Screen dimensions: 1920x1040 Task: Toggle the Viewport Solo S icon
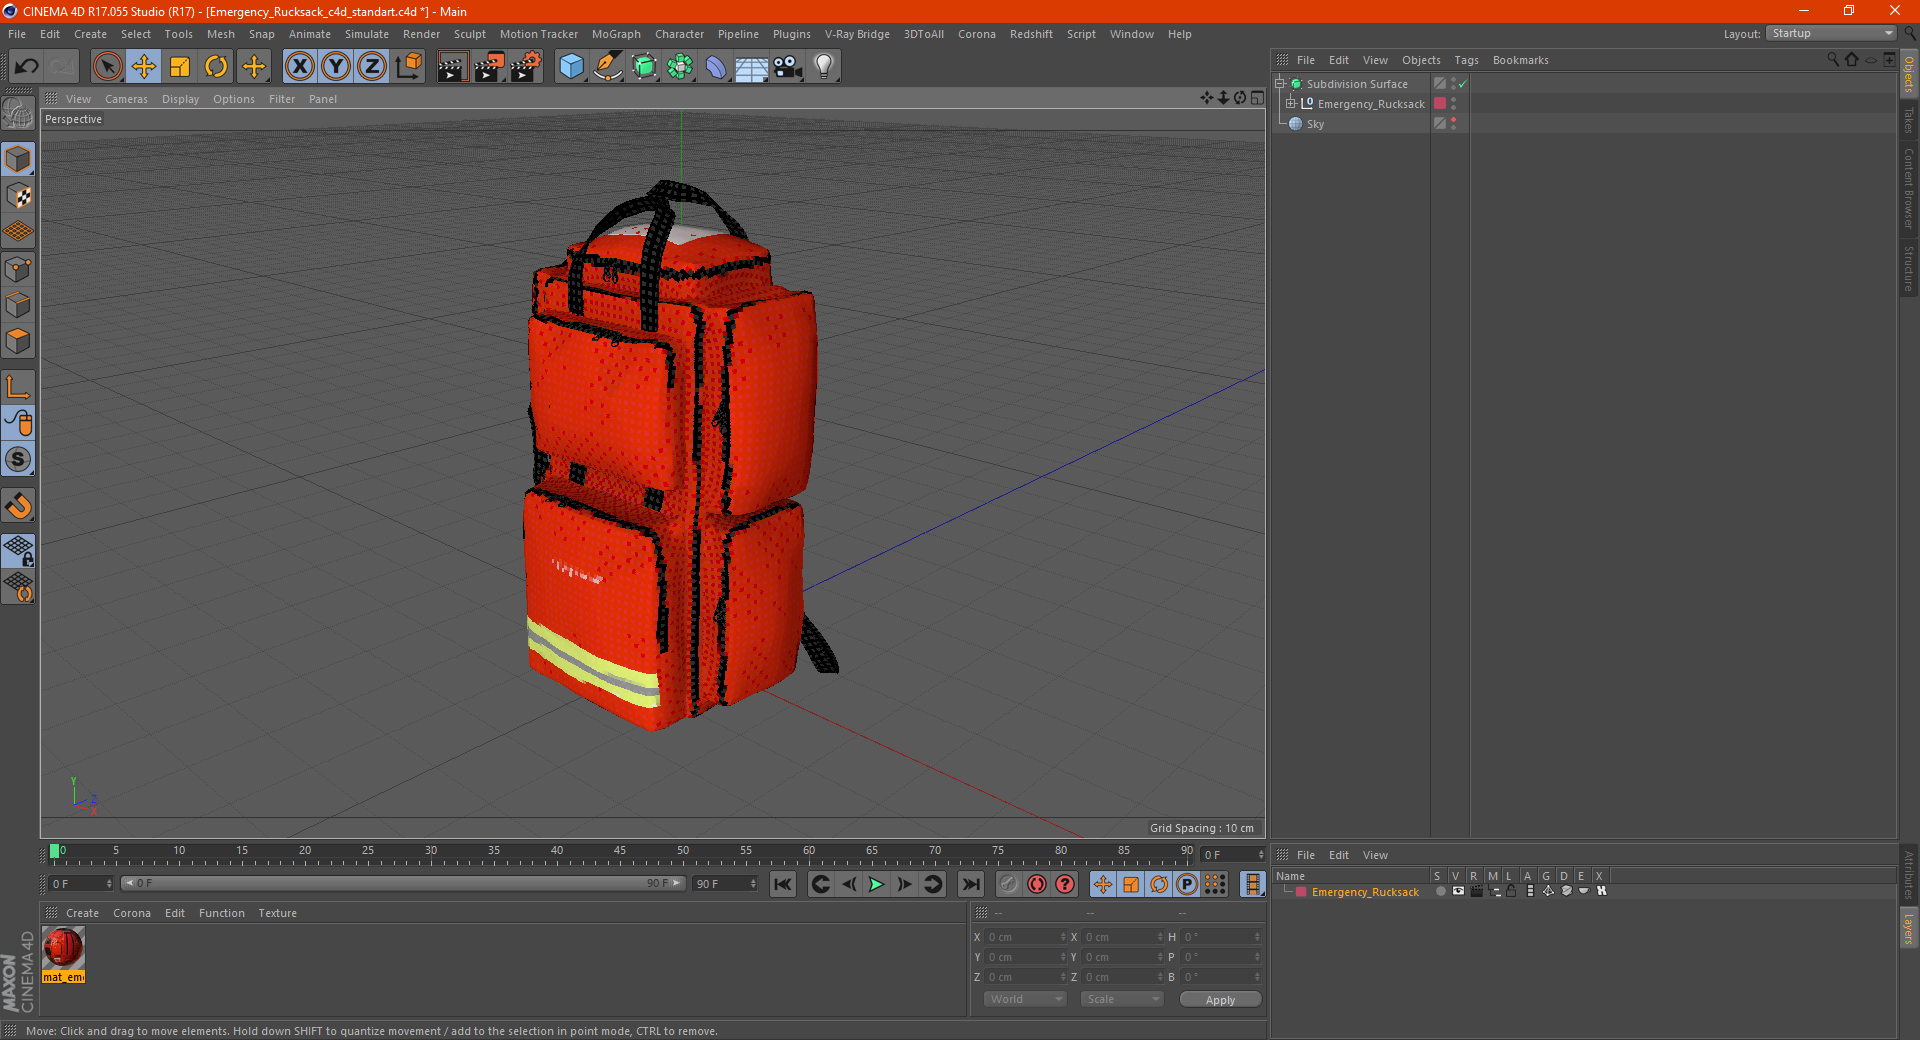(x=18, y=459)
